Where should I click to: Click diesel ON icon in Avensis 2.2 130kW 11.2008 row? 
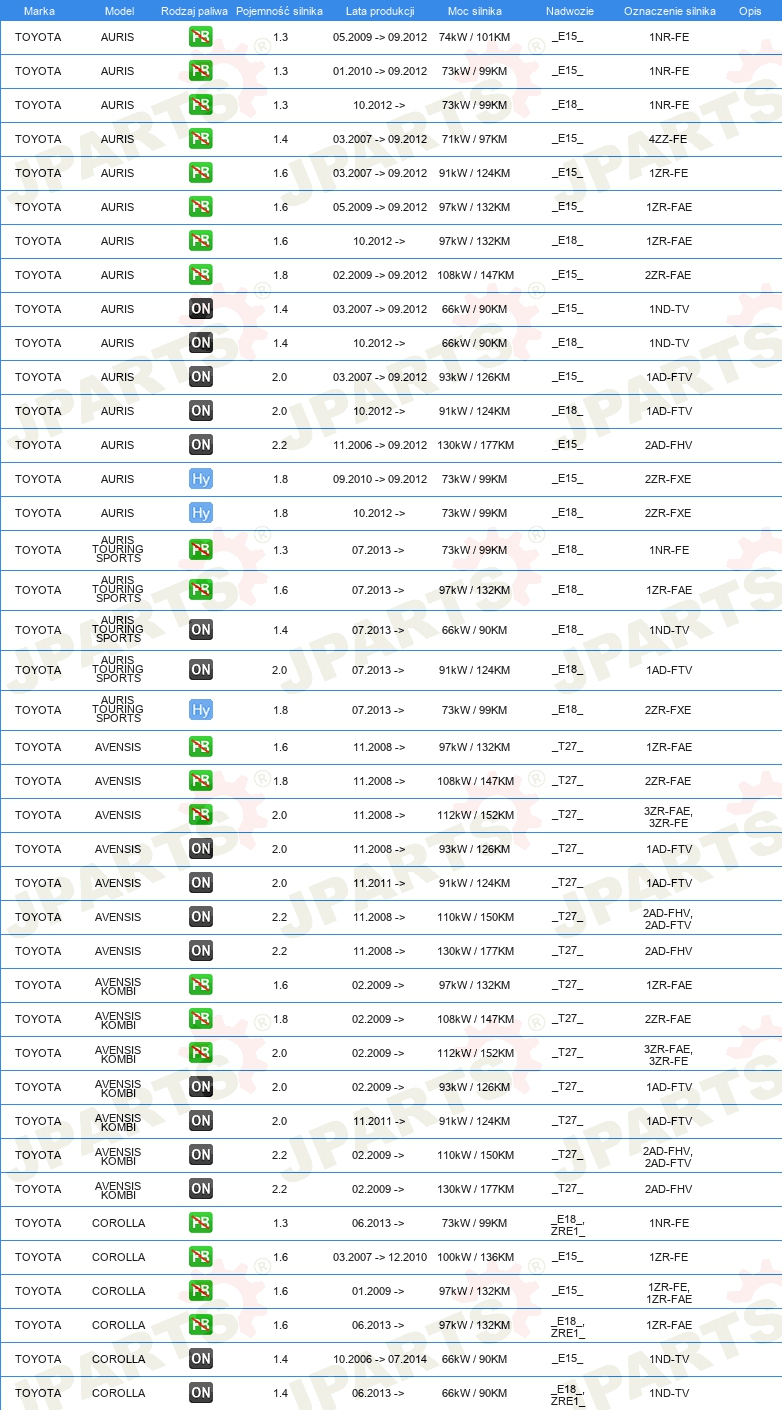click(200, 951)
